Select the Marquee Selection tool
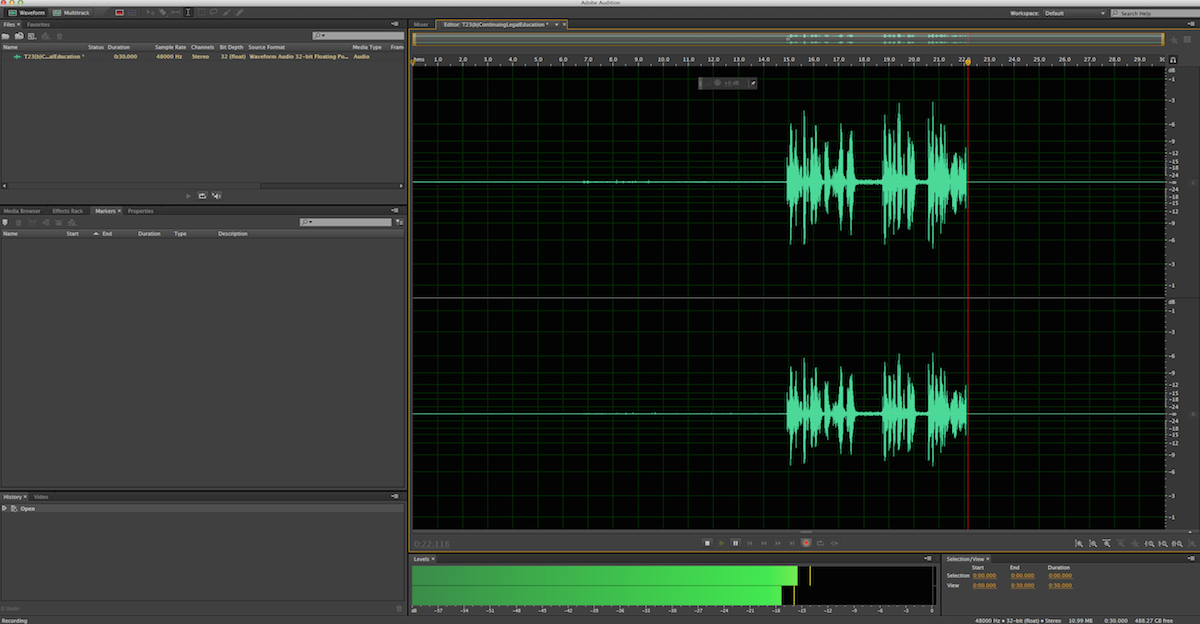This screenshot has height=624, width=1200. 201,12
